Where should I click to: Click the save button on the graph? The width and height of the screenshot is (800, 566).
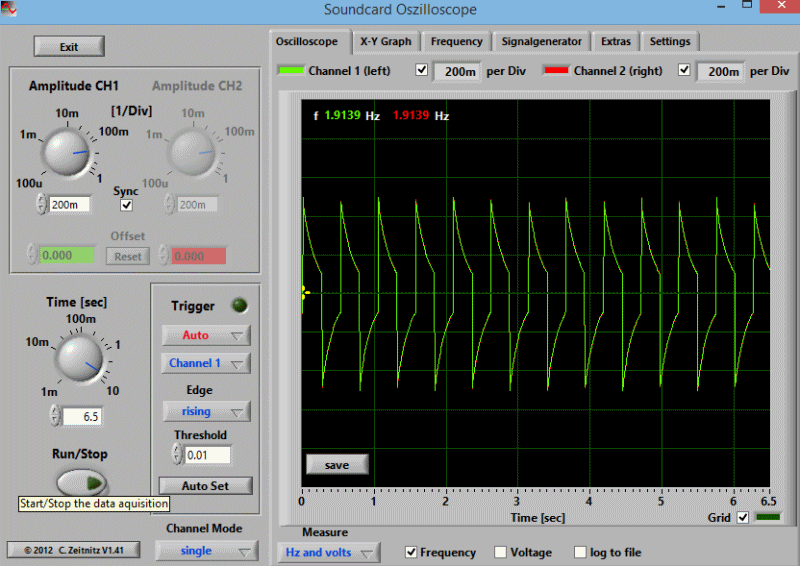[337, 465]
